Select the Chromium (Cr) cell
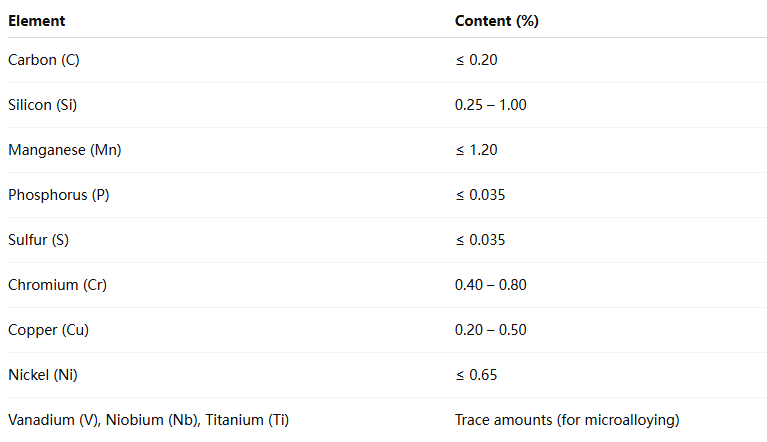 point(57,285)
